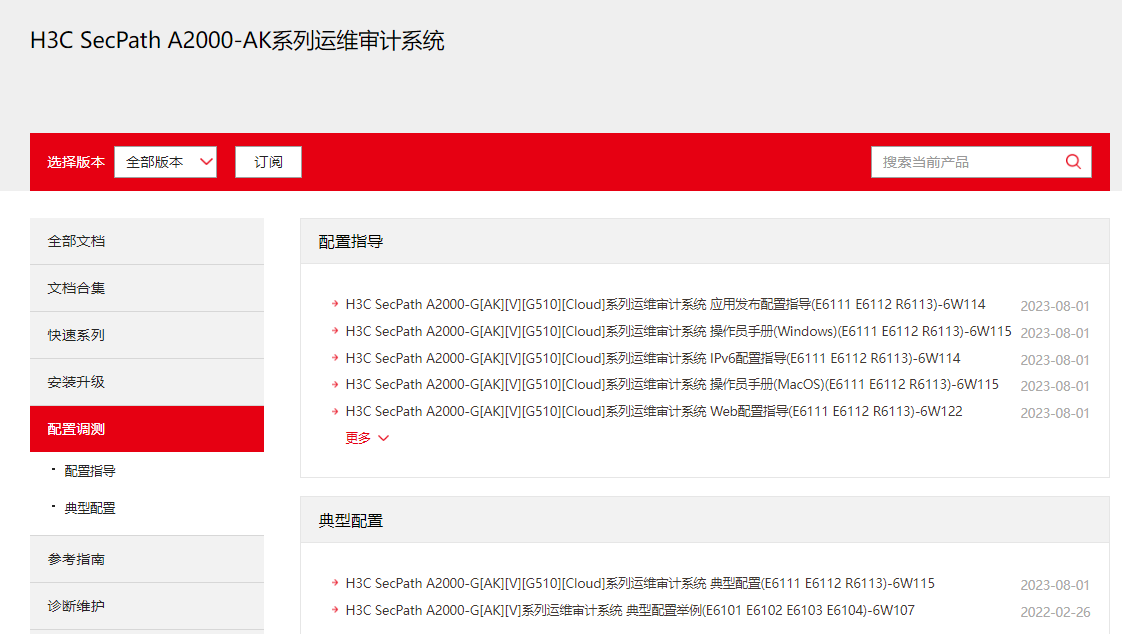Select 典型配置 sub-item under 配置调测

click(x=89, y=508)
